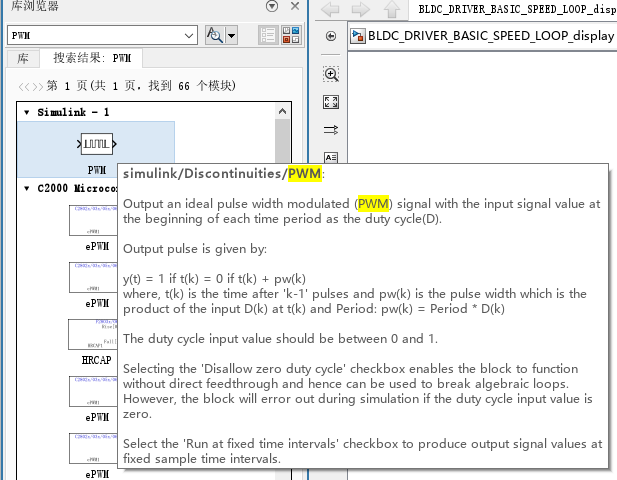Switch to the 库 tab
Viewport: 617px width, 480px height.
pyautogui.click(x=23, y=58)
